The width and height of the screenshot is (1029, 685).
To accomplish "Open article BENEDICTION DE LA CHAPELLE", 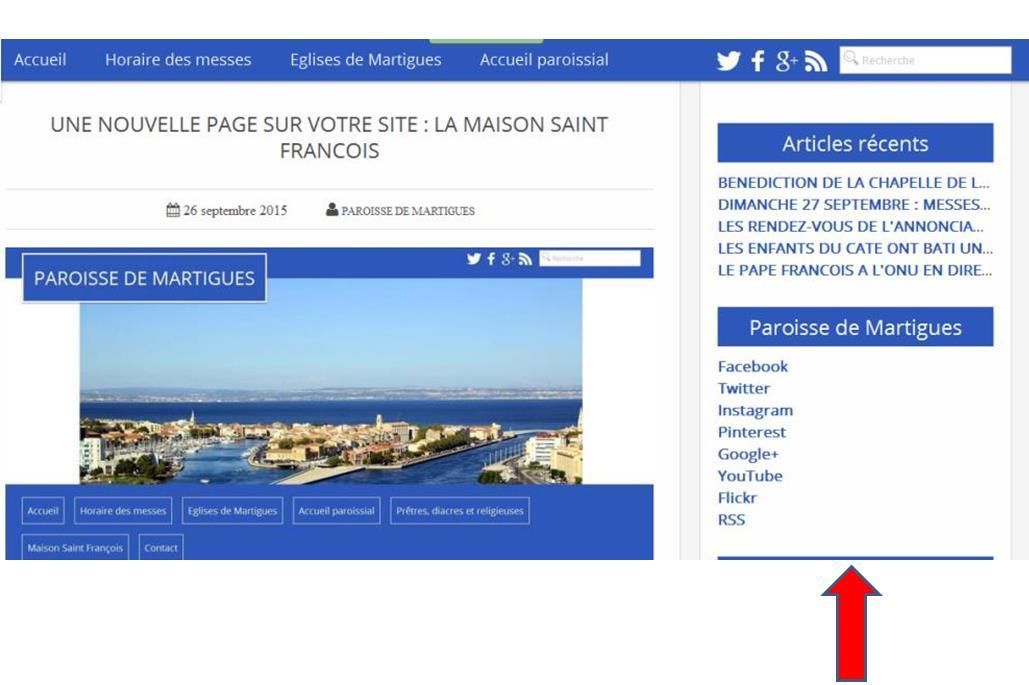I will coord(854,182).
